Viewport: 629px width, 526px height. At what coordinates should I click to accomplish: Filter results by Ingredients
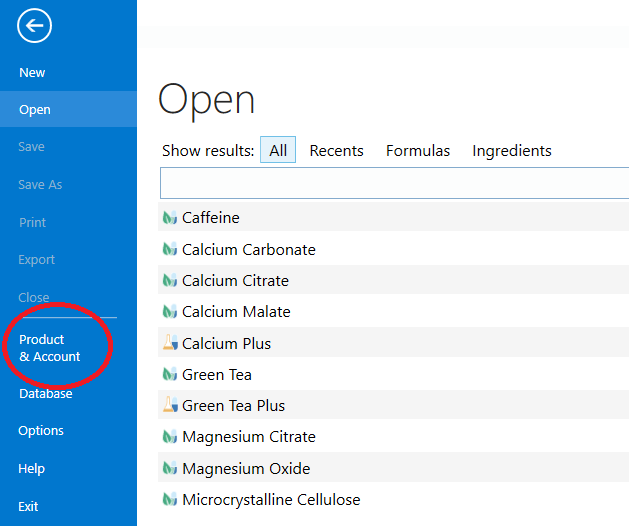pos(511,151)
